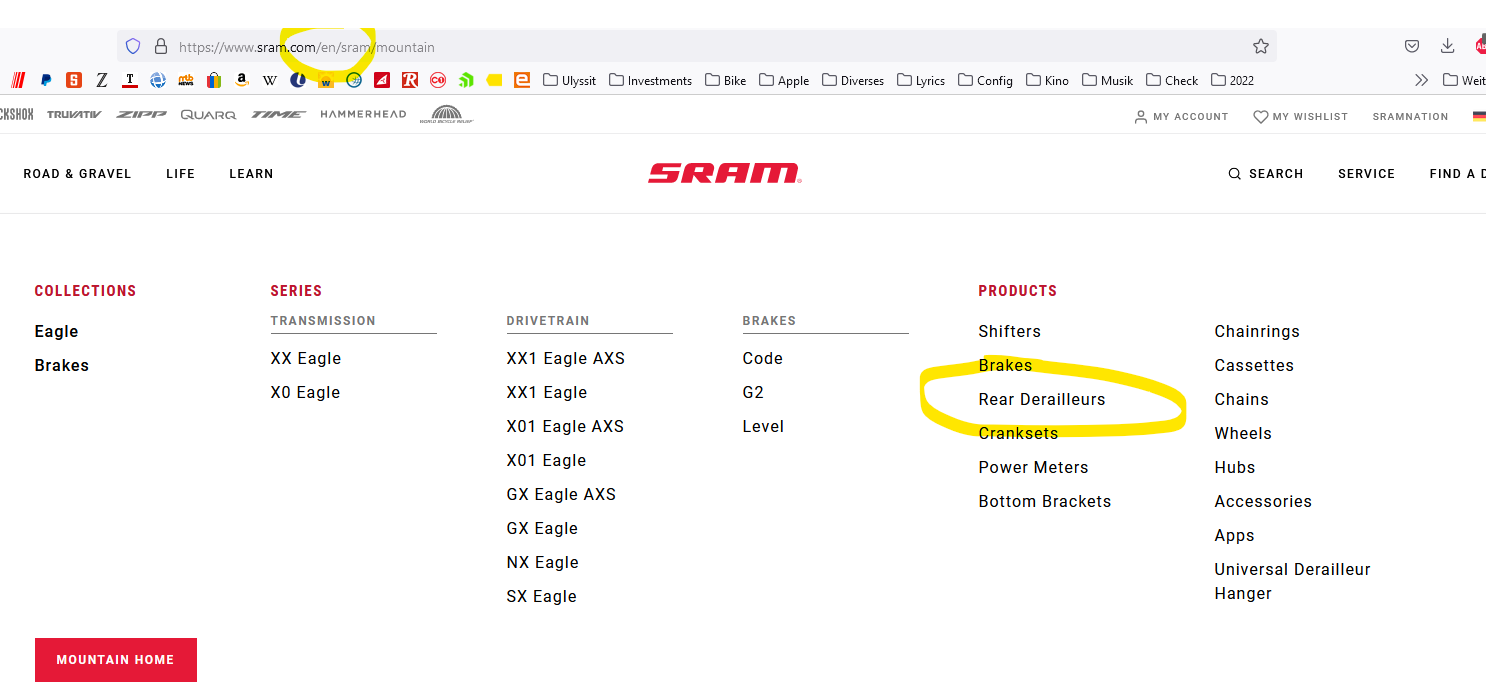
Task: Click the URL address bar field
Action: coord(700,47)
